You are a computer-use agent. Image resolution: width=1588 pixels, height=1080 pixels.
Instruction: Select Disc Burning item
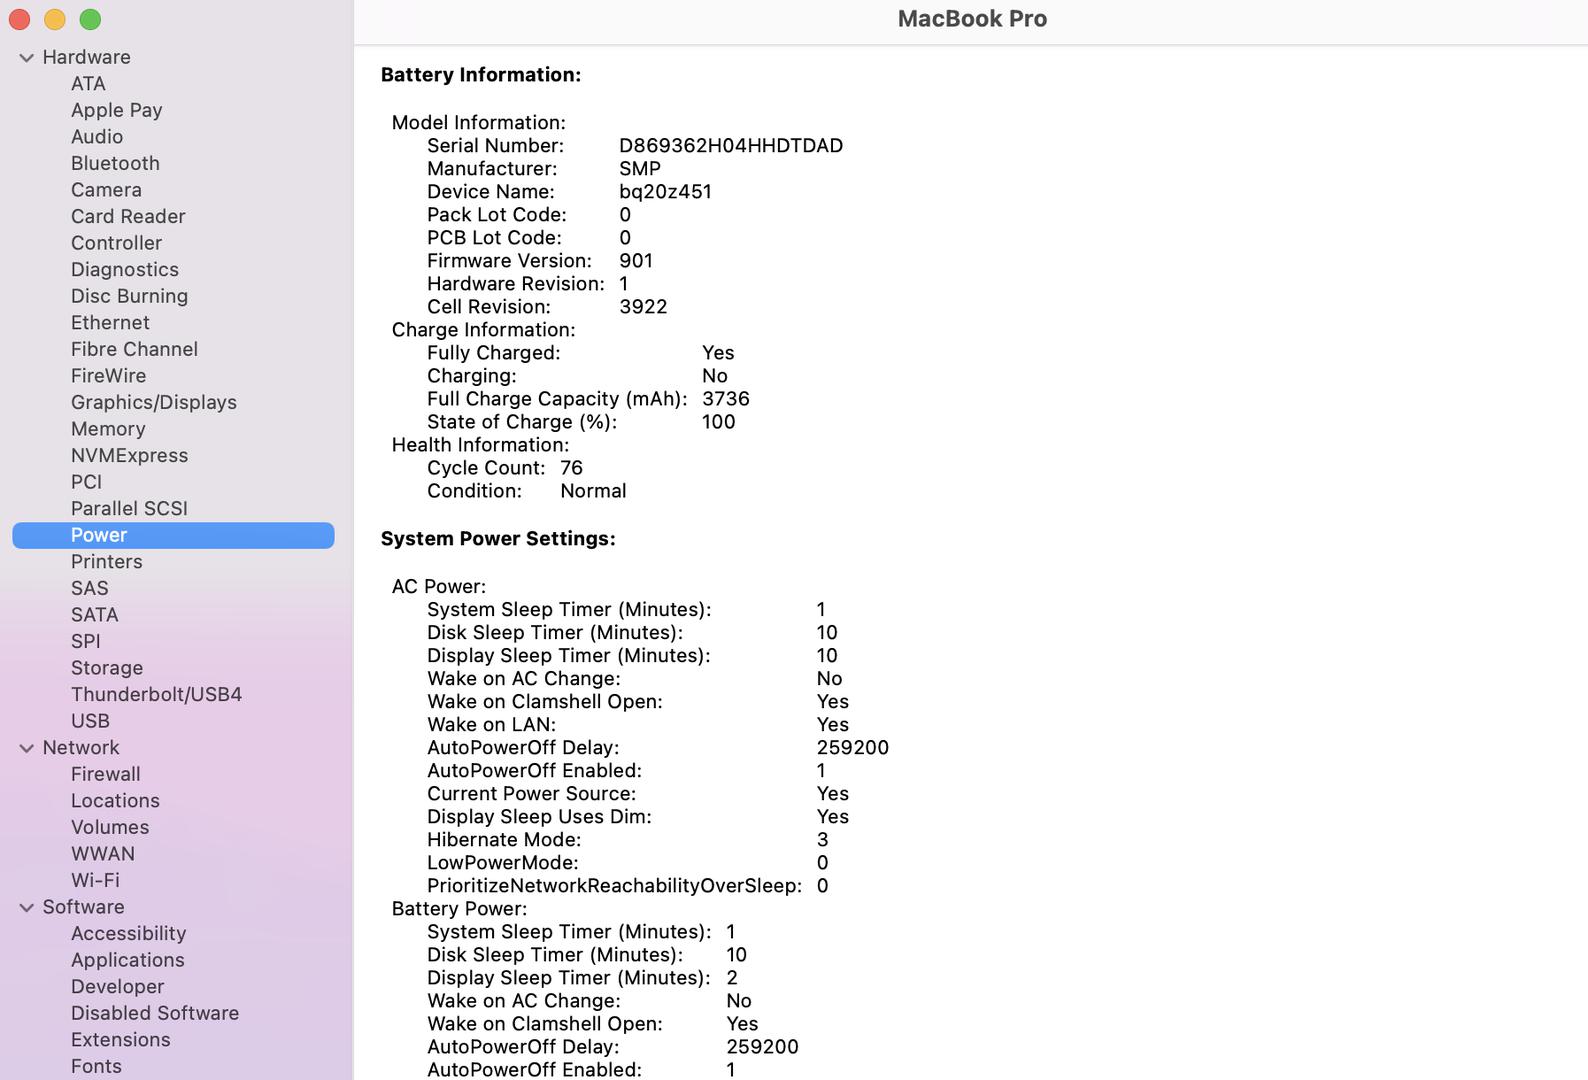click(x=129, y=296)
